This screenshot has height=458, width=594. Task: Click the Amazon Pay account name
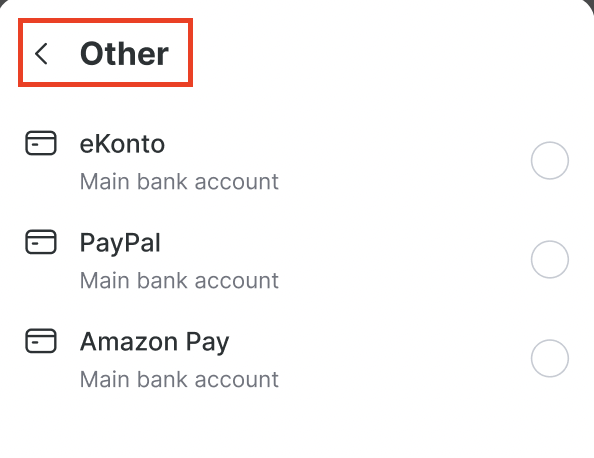click(x=155, y=342)
